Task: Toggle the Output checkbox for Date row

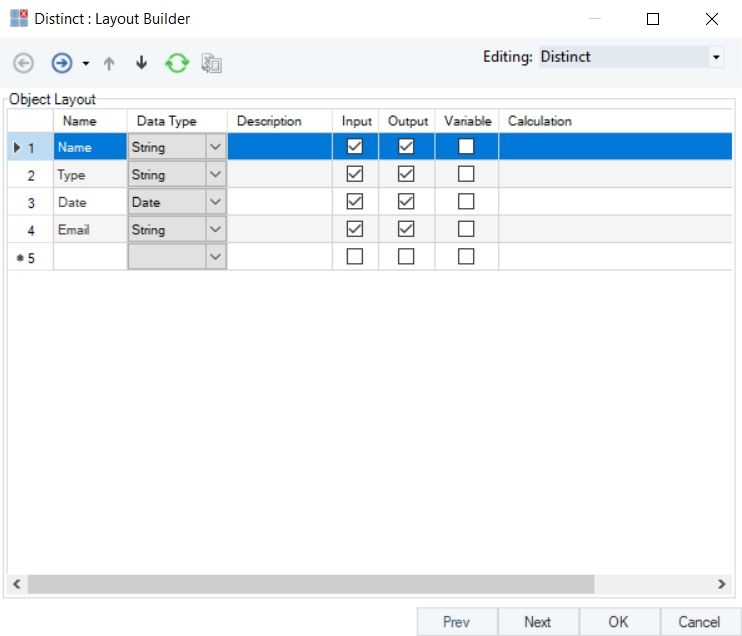Action: coord(406,202)
